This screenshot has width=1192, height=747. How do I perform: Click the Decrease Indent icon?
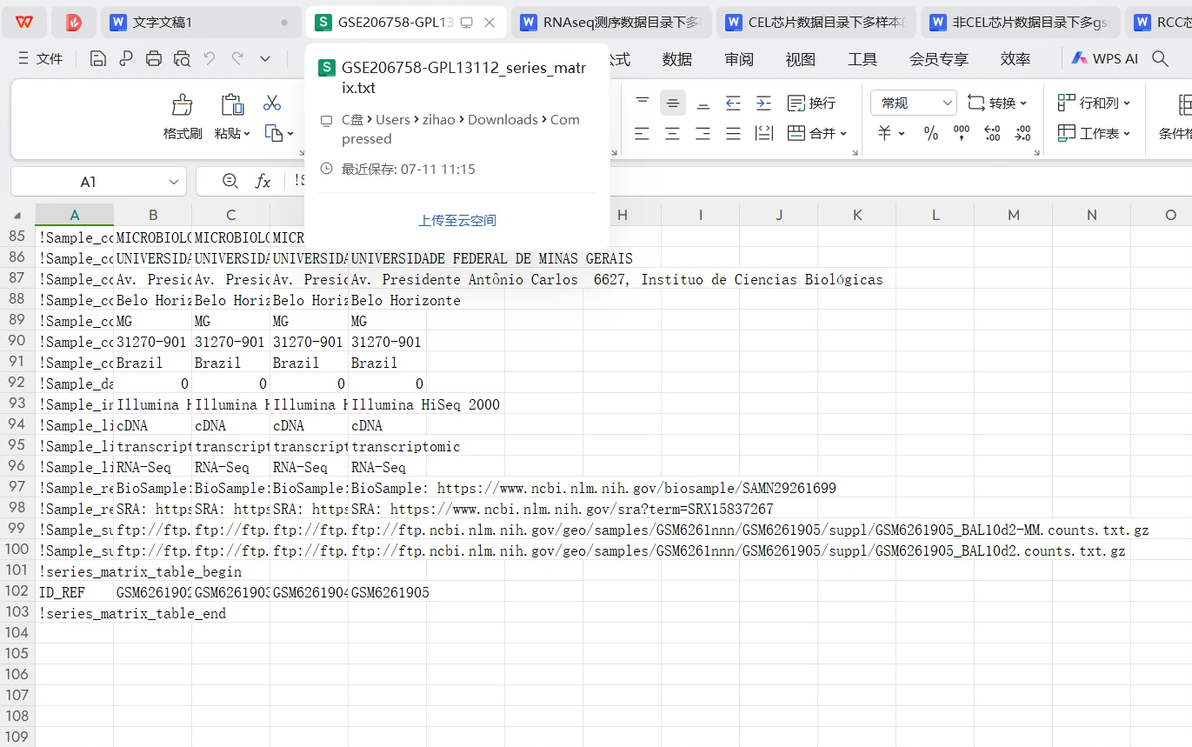click(733, 103)
